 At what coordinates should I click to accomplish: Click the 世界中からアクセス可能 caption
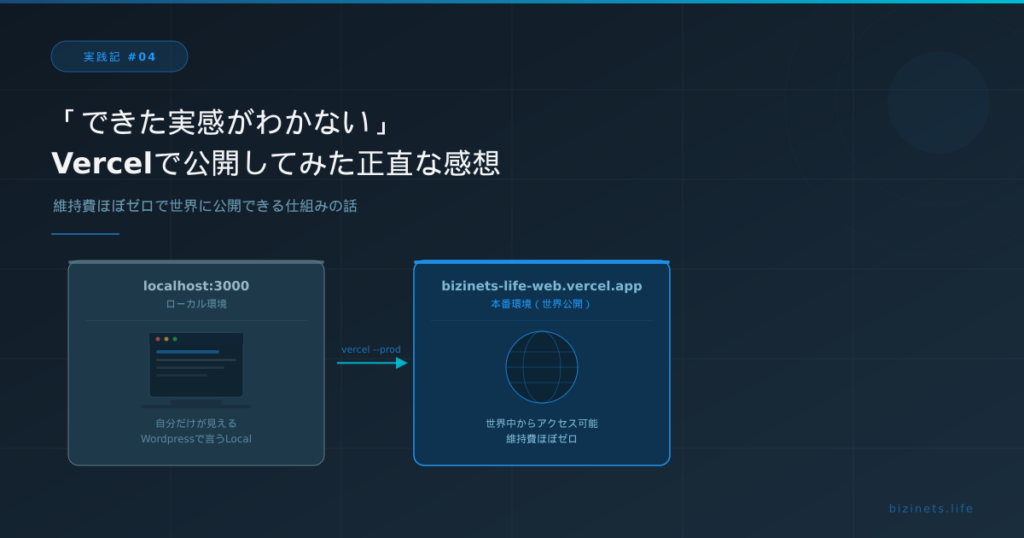(x=541, y=423)
